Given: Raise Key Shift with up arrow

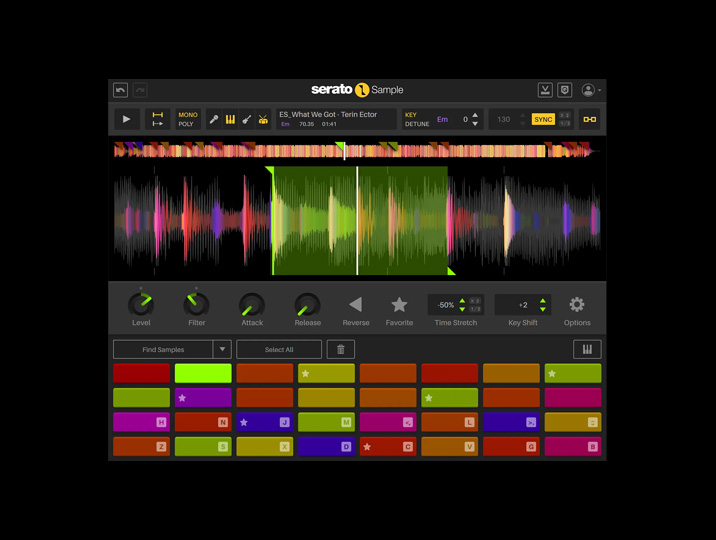Looking at the screenshot, I should pos(542,301).
